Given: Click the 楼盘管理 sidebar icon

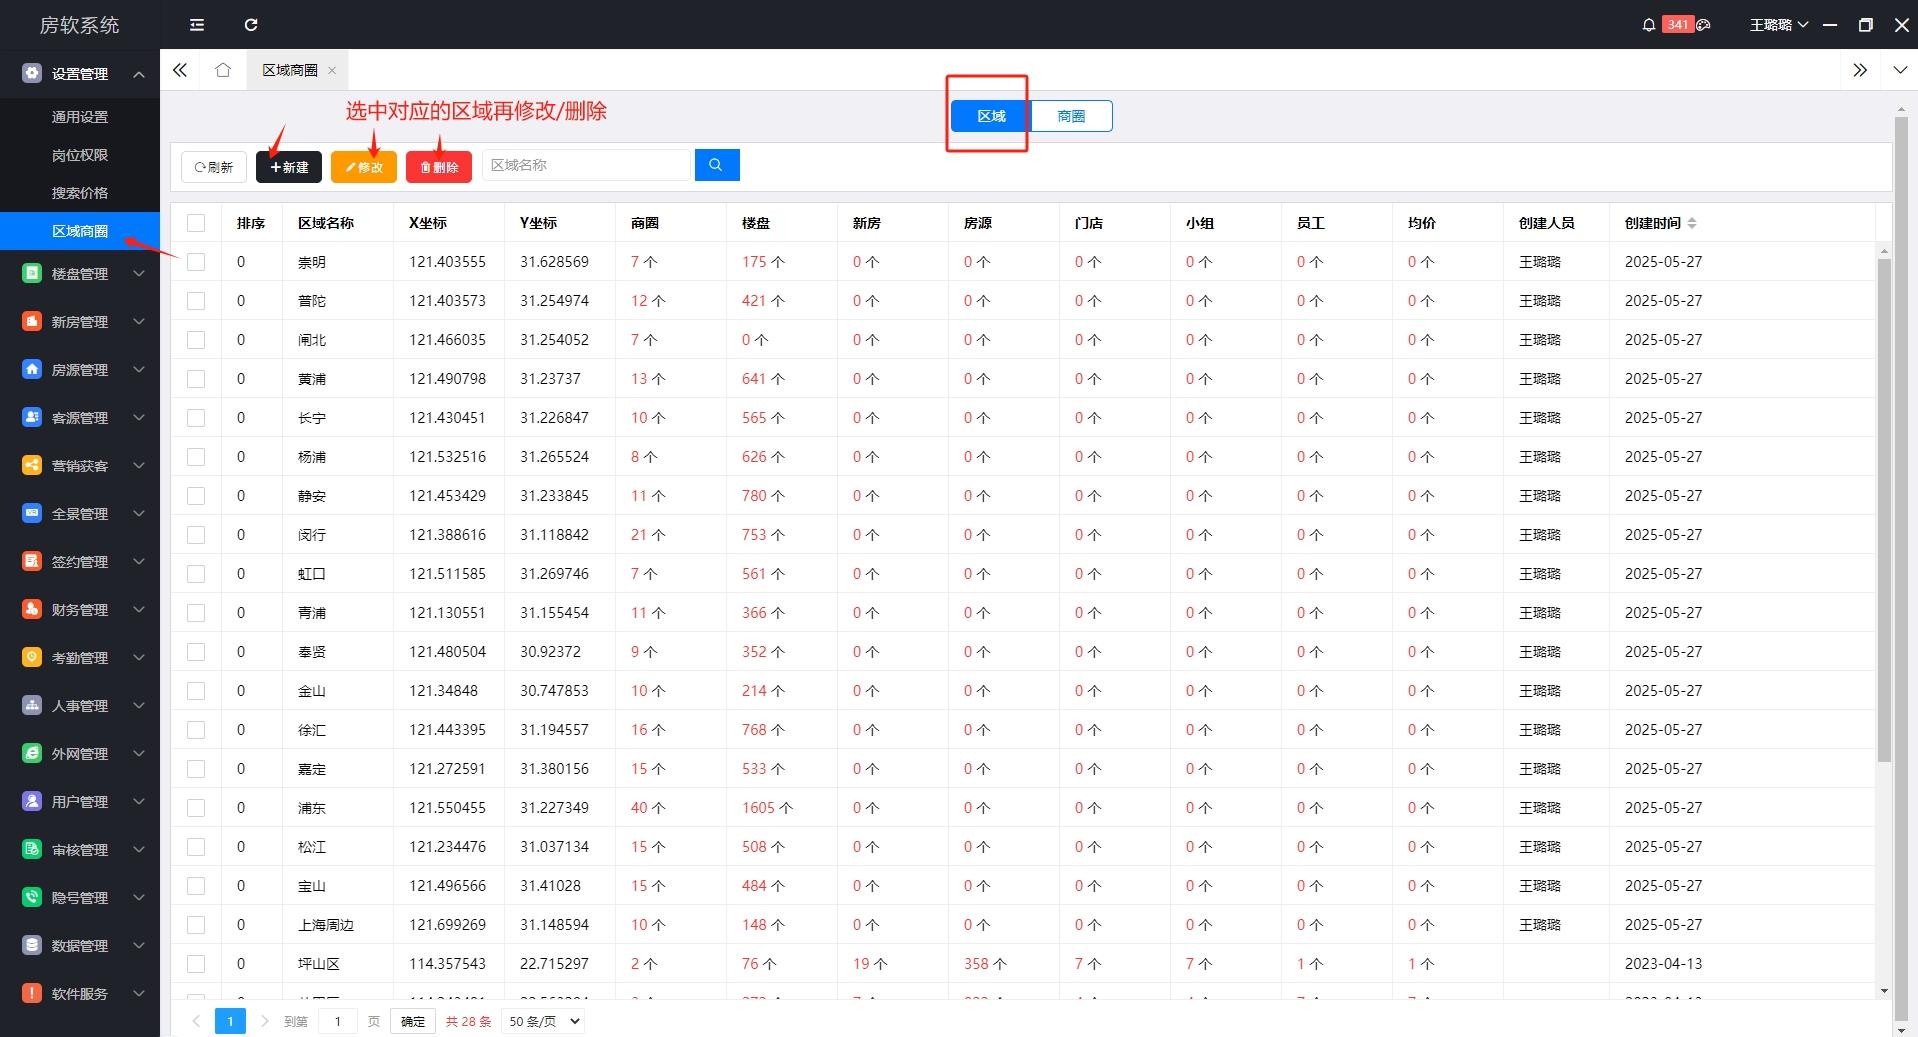Looking at the screenshot, I should pyautogui.click(x=32, y=273).
